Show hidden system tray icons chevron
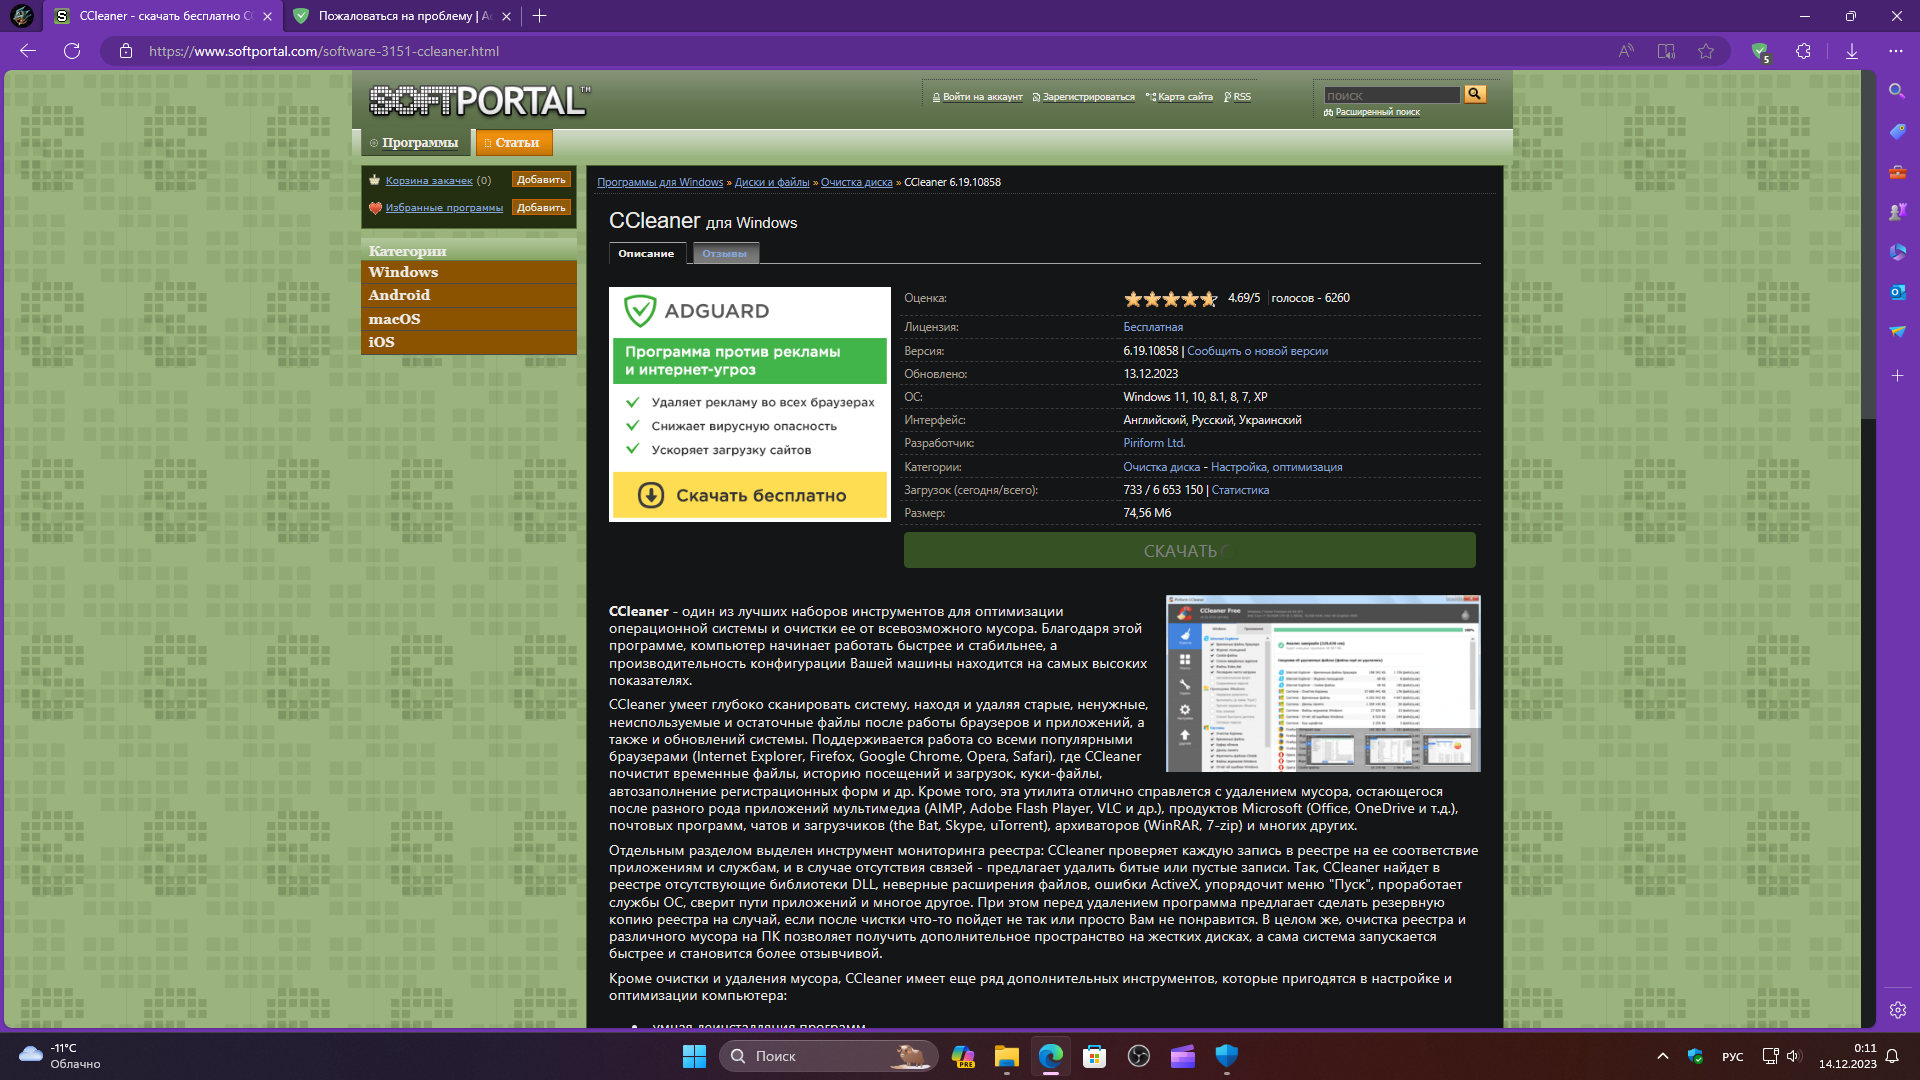The height and width of the screenshot is (1080, 1920). click(1662, 1056)
